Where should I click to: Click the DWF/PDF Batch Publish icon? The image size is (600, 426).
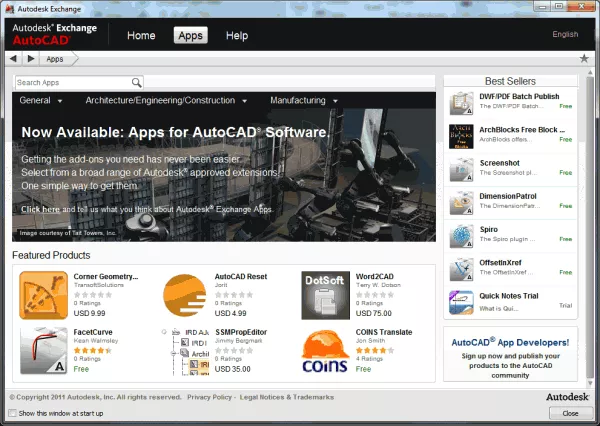click(461, 103)
